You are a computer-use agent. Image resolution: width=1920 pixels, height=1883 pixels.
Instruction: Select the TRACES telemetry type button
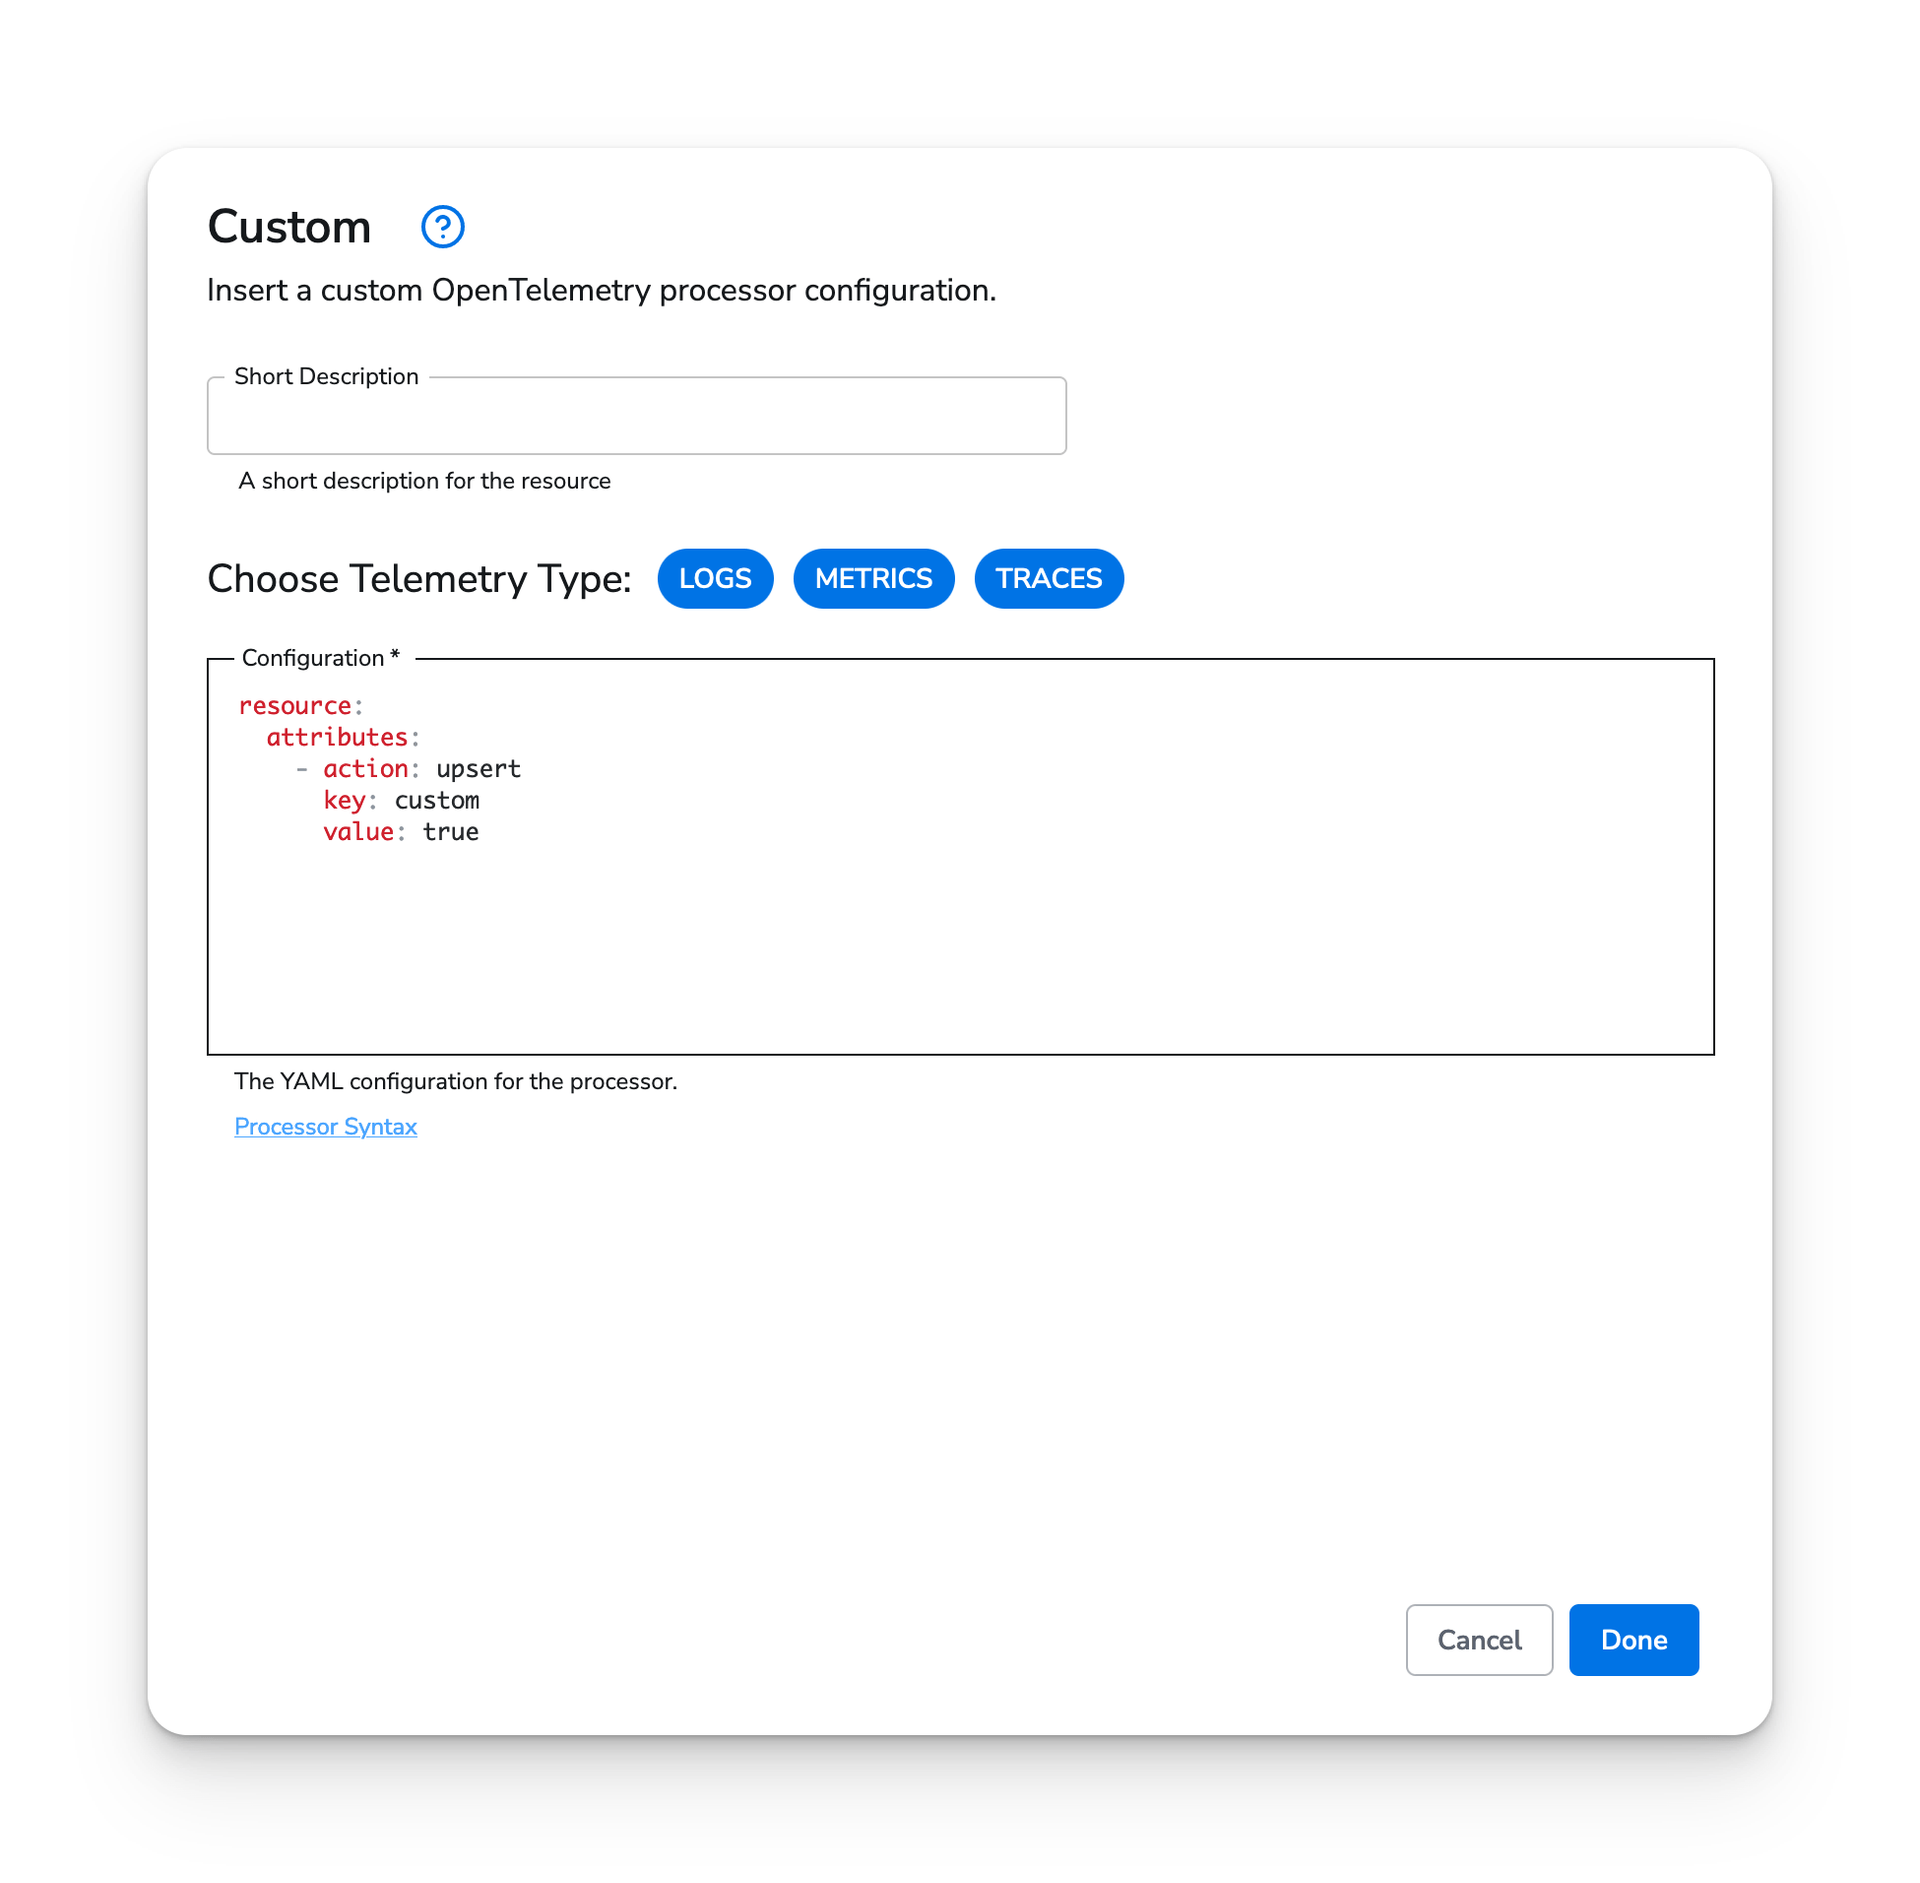click(x=1049, y=578)
